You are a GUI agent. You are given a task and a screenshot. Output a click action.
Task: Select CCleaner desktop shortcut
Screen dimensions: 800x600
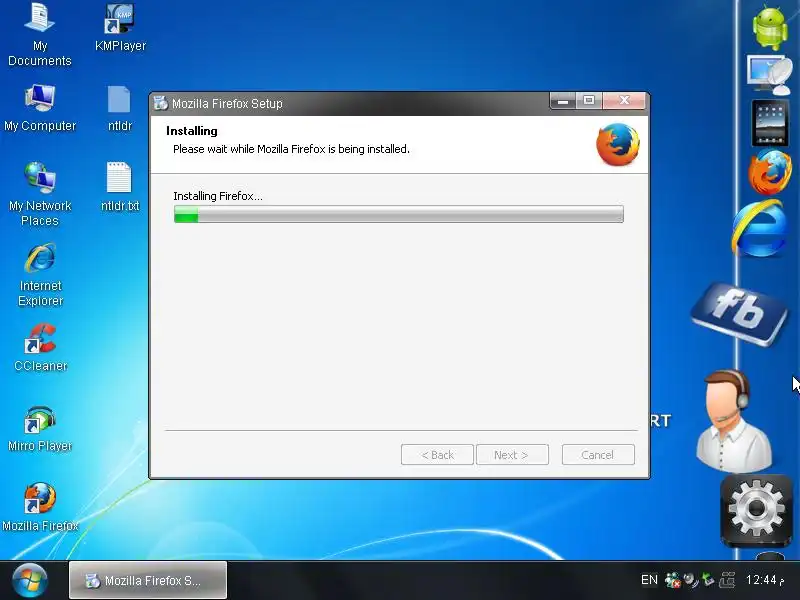point(40,347)
